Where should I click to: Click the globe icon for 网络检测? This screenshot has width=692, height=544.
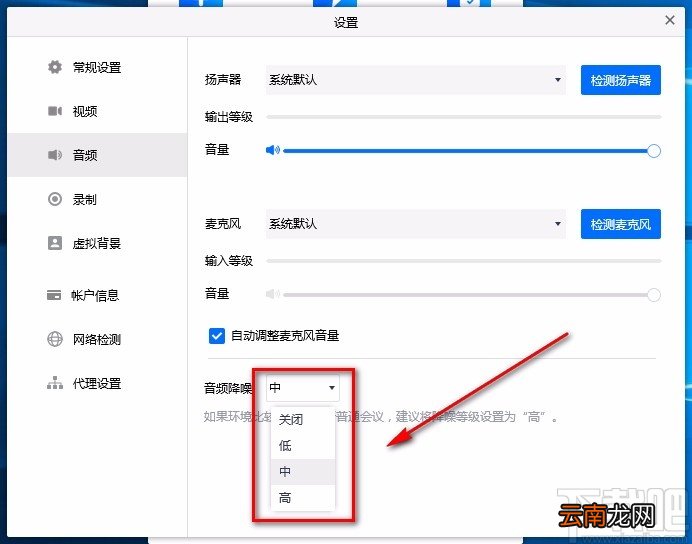(55, 339)
